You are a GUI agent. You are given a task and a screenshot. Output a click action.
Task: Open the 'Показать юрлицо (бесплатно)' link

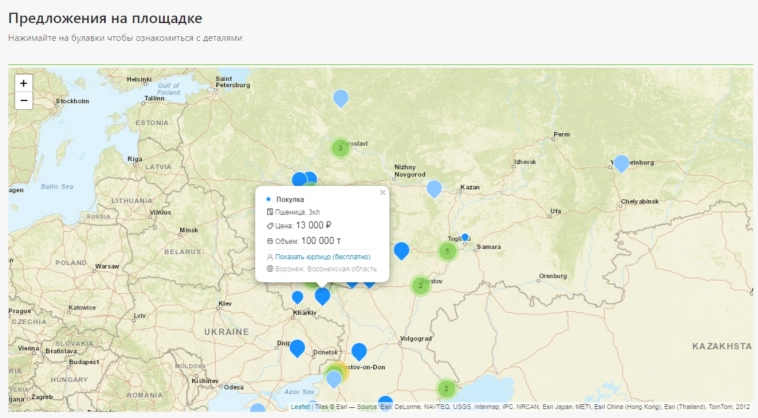pyautogui.click(x=323, y=256)
